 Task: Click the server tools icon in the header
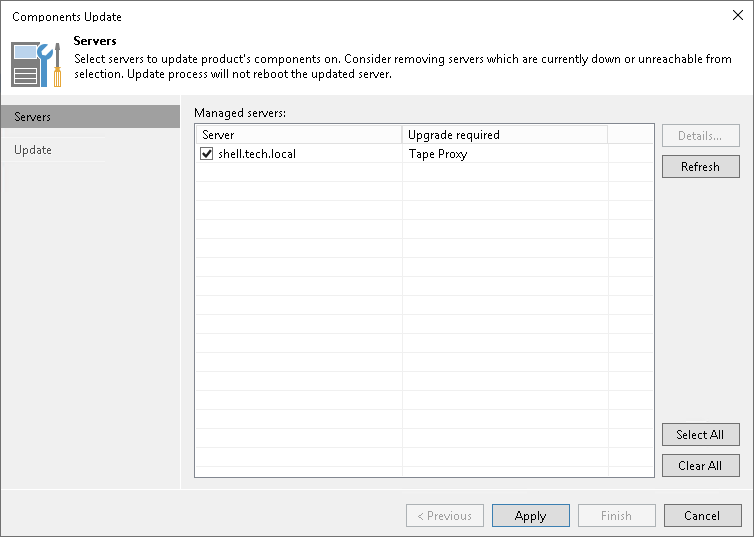pyautogui.click(x=37, y=62)
